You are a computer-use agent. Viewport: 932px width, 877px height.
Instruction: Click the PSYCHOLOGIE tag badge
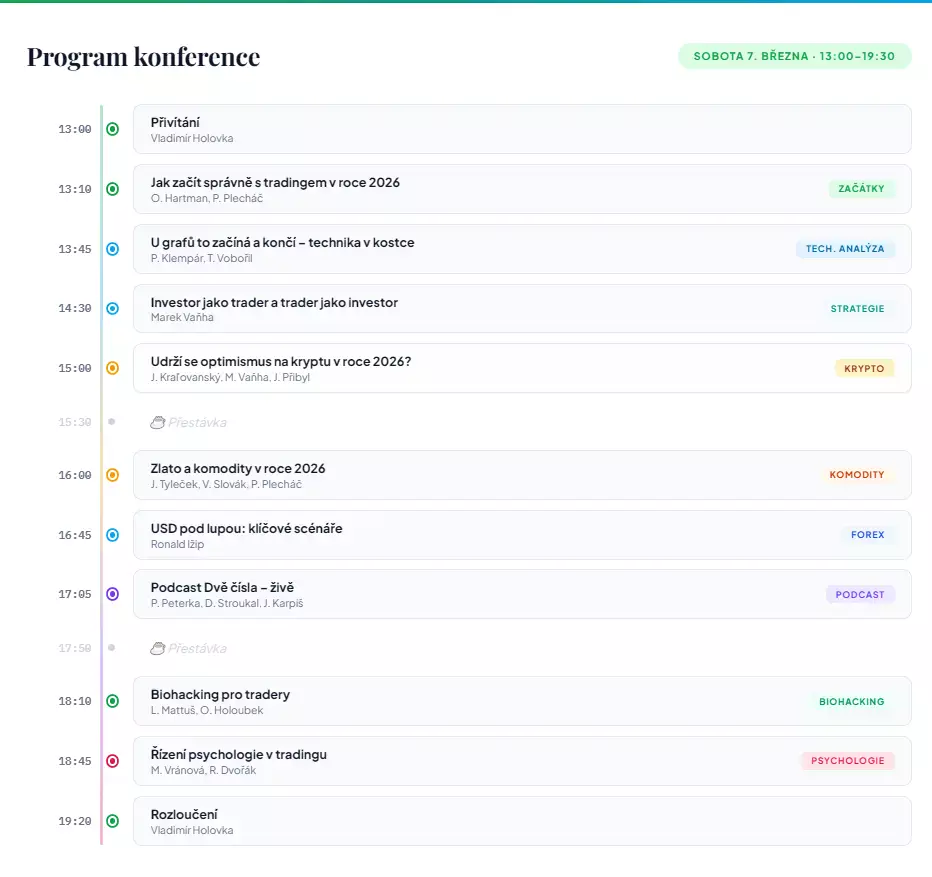pyautogui.click(x=848, y=760)
